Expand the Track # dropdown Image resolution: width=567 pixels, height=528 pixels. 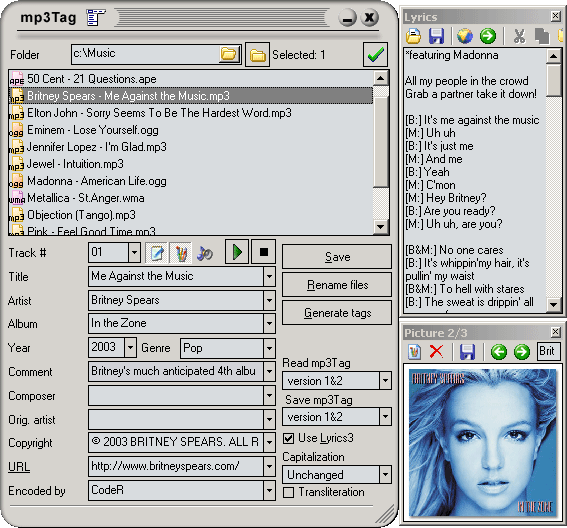[x=134, y=252]
